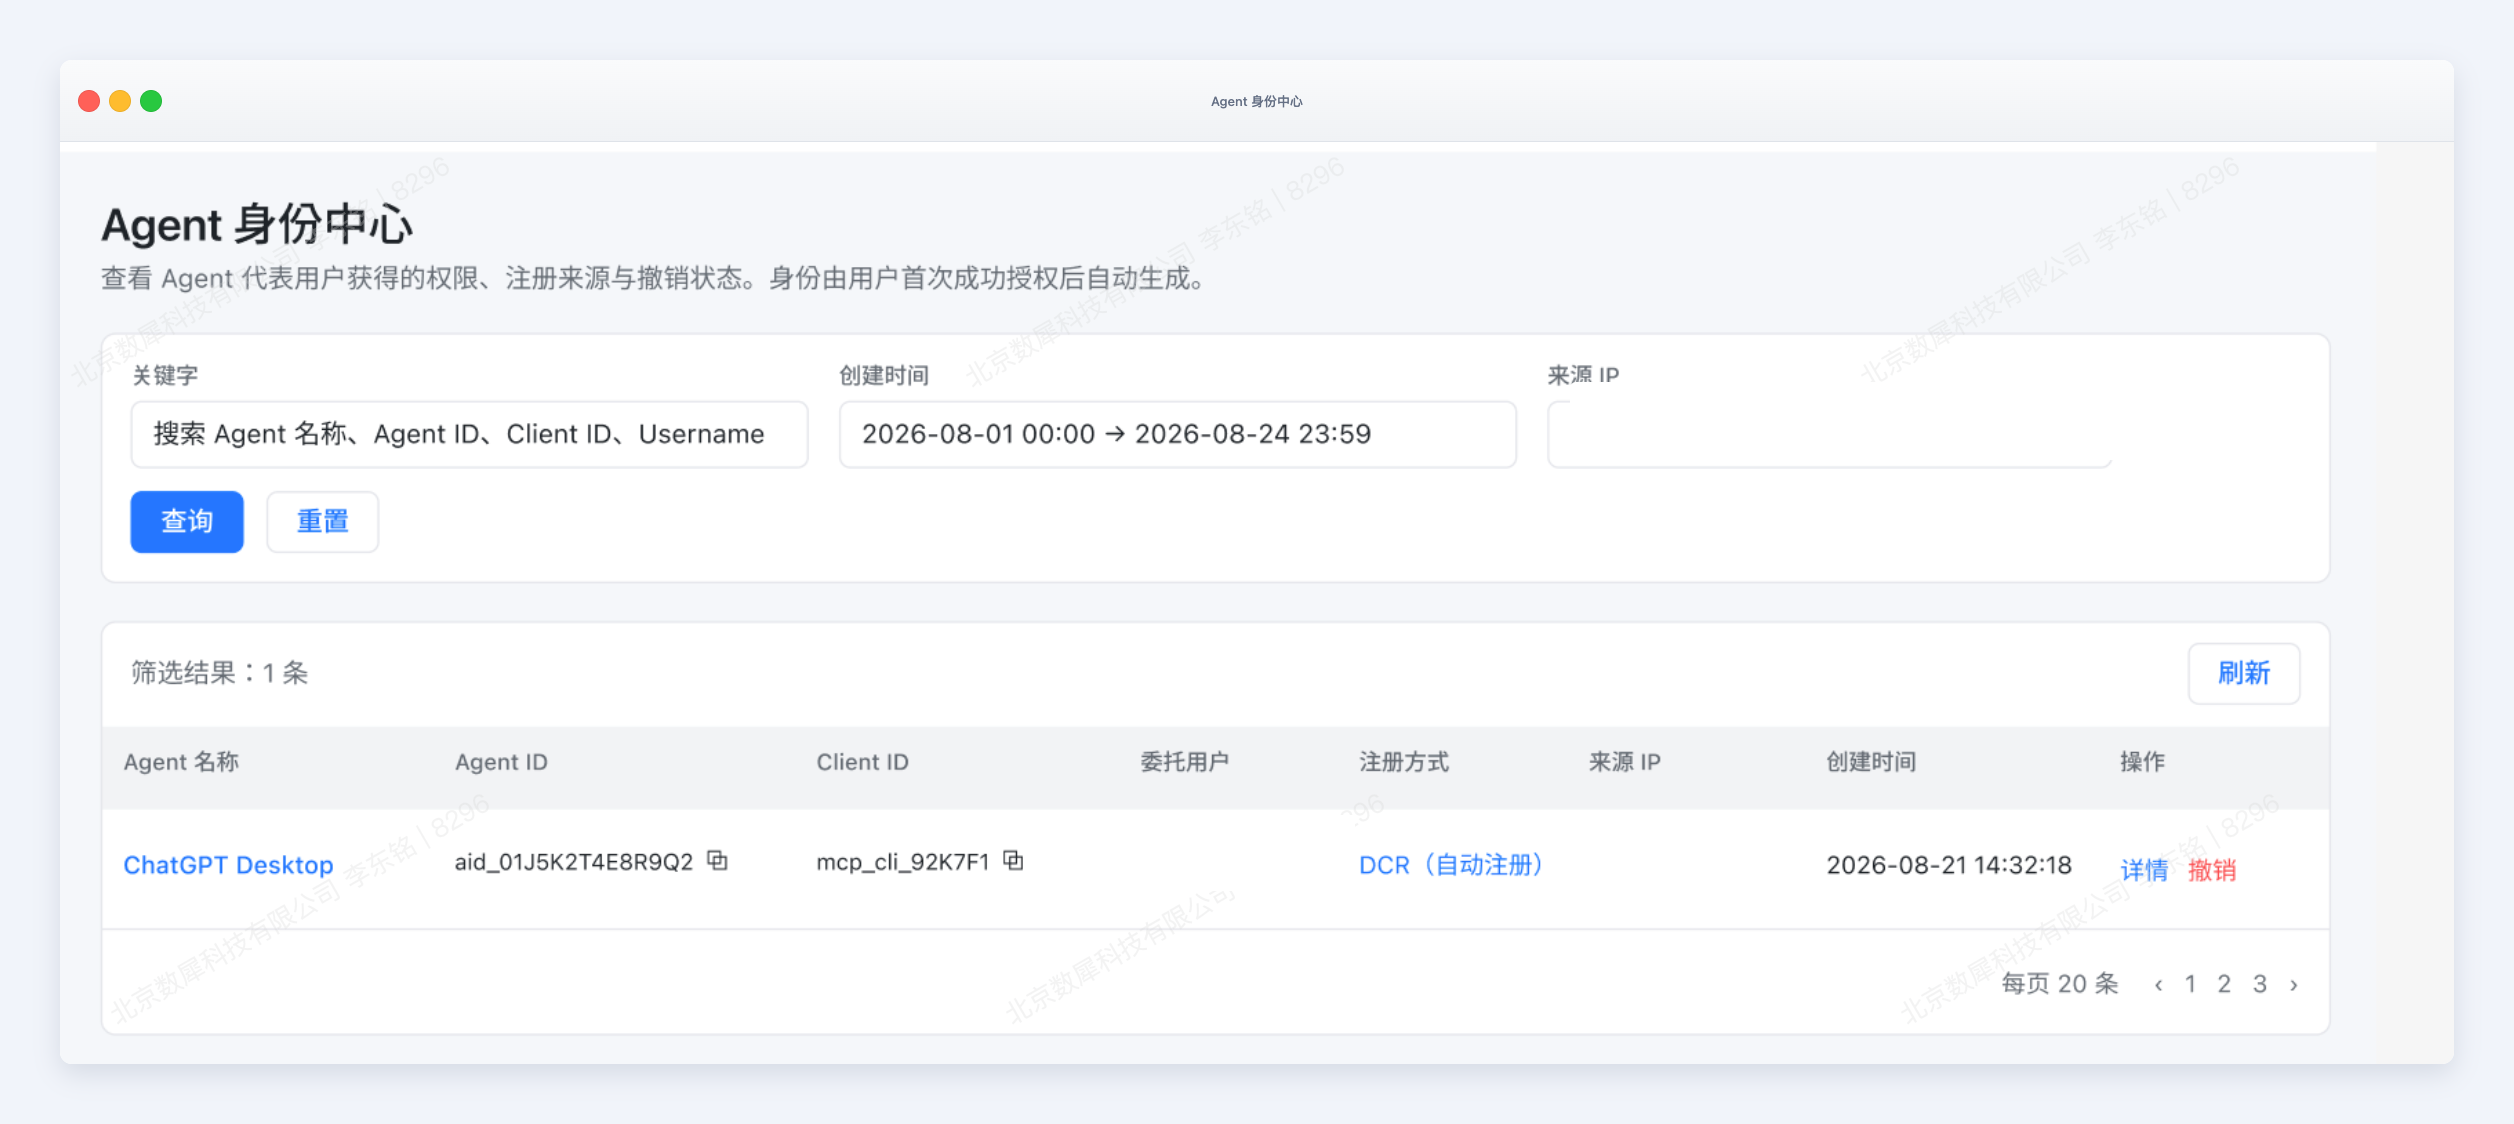The width and height of the screenshot is (2514, 1124).
Task: Open 详情 for ChatGPT Desktop
Action: [x=2144, y=870]
